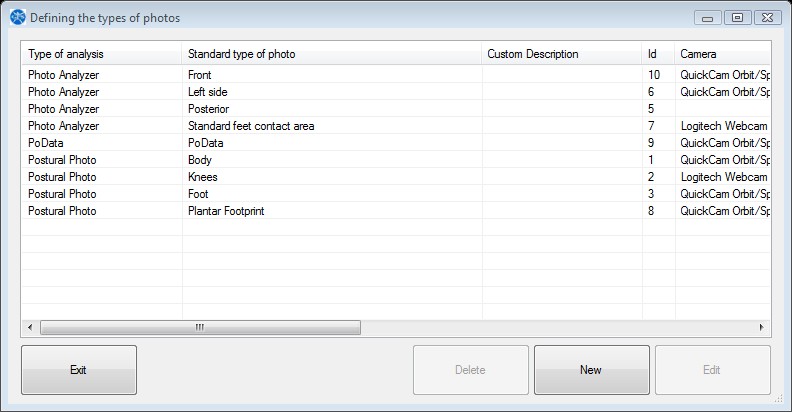This screenshot has height=412, width=792.
Task: Click the Id column header
Action: pyautogui.click(x=658, y=54)
